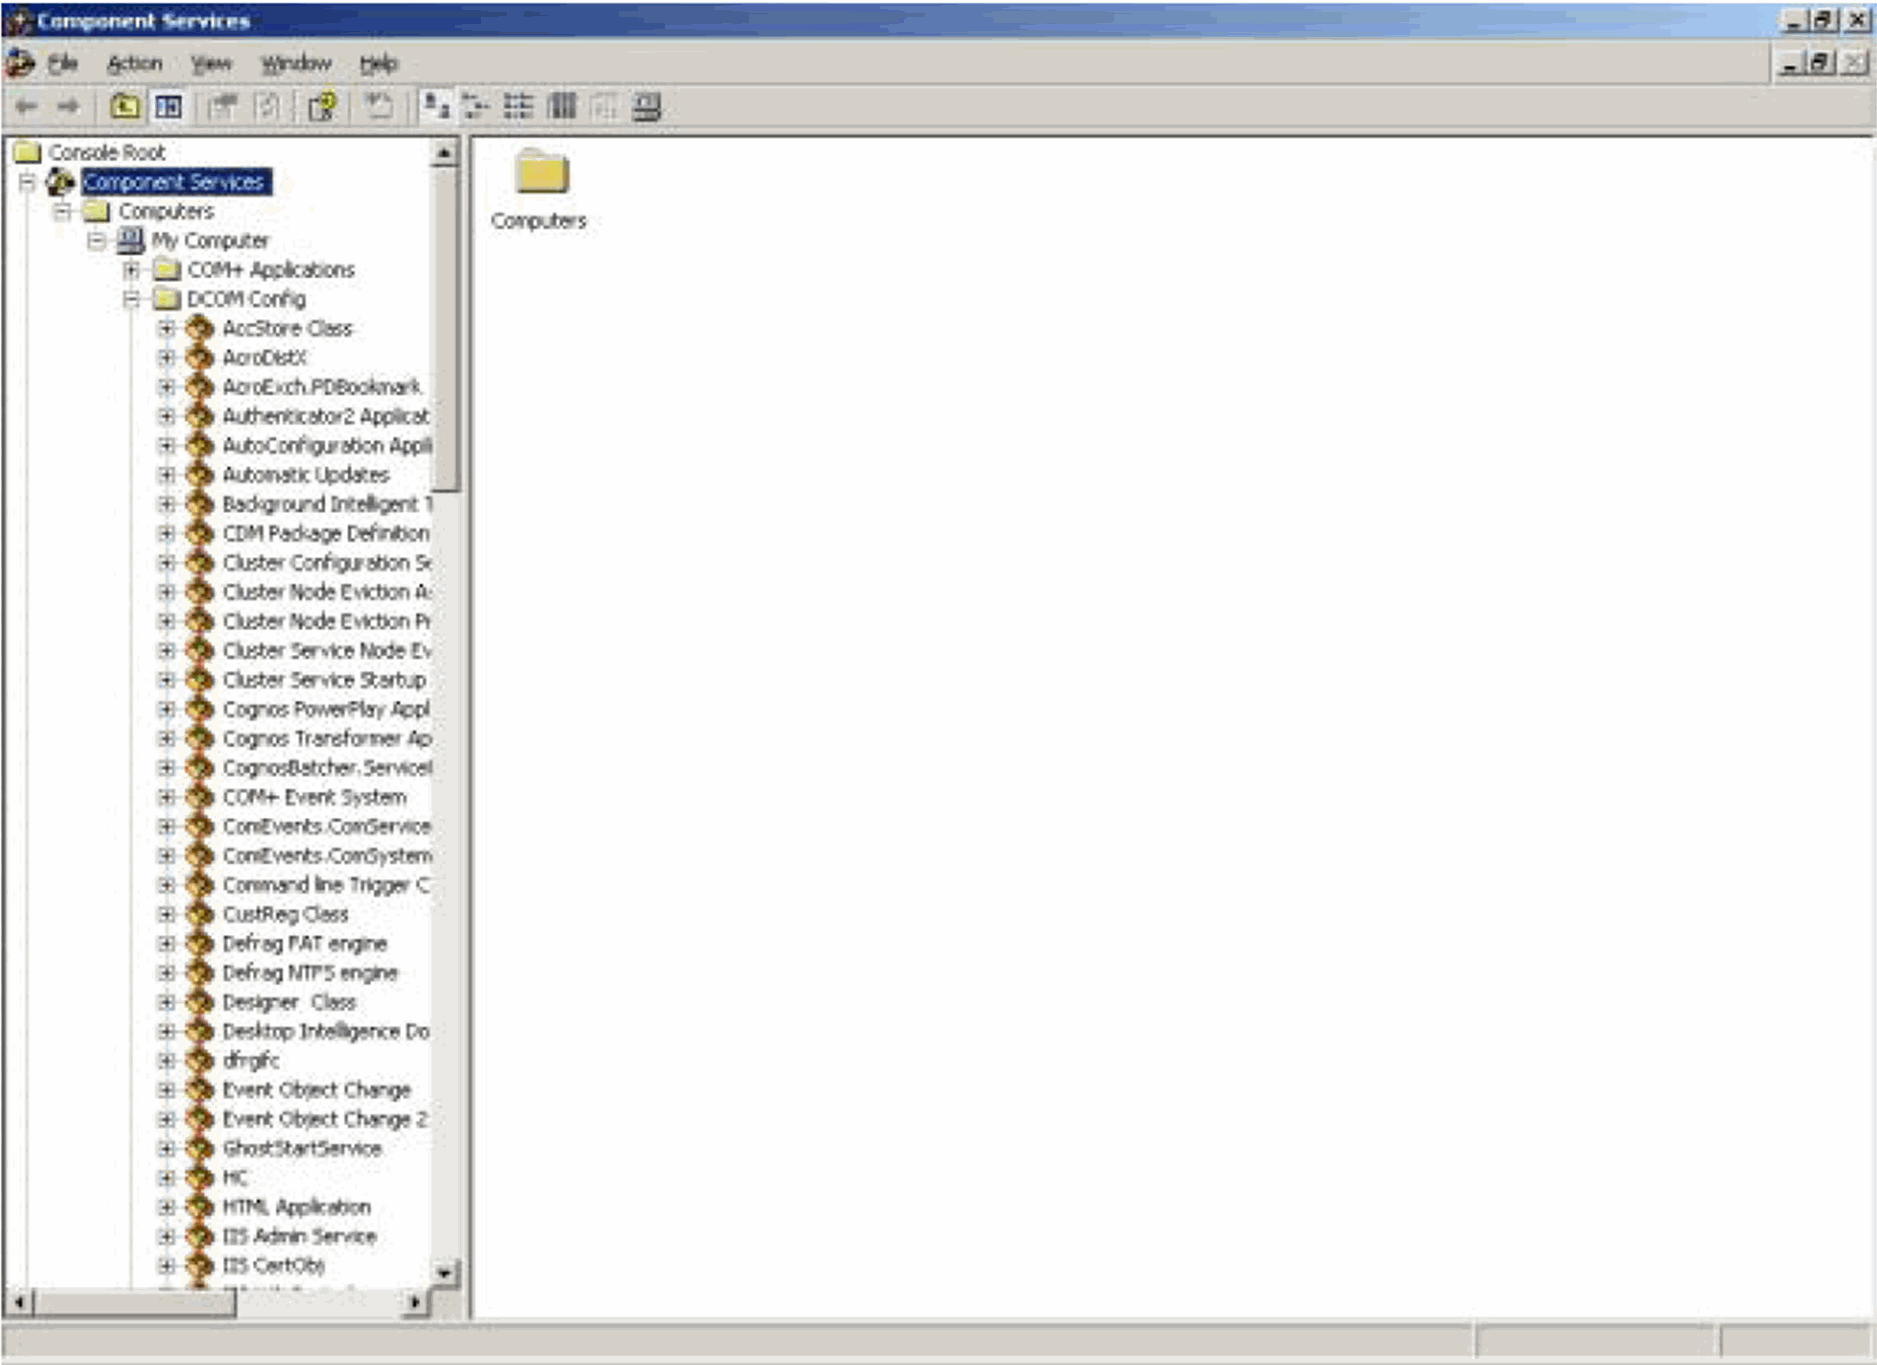
Task: Click the dfrgifc component icon
Action: (201, 1060)
